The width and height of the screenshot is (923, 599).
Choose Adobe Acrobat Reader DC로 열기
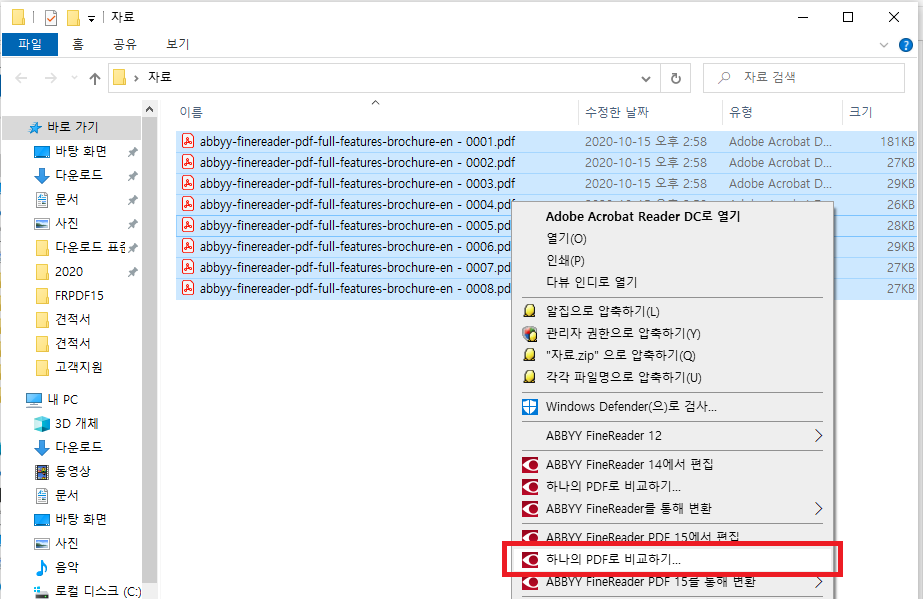(643, 217)
